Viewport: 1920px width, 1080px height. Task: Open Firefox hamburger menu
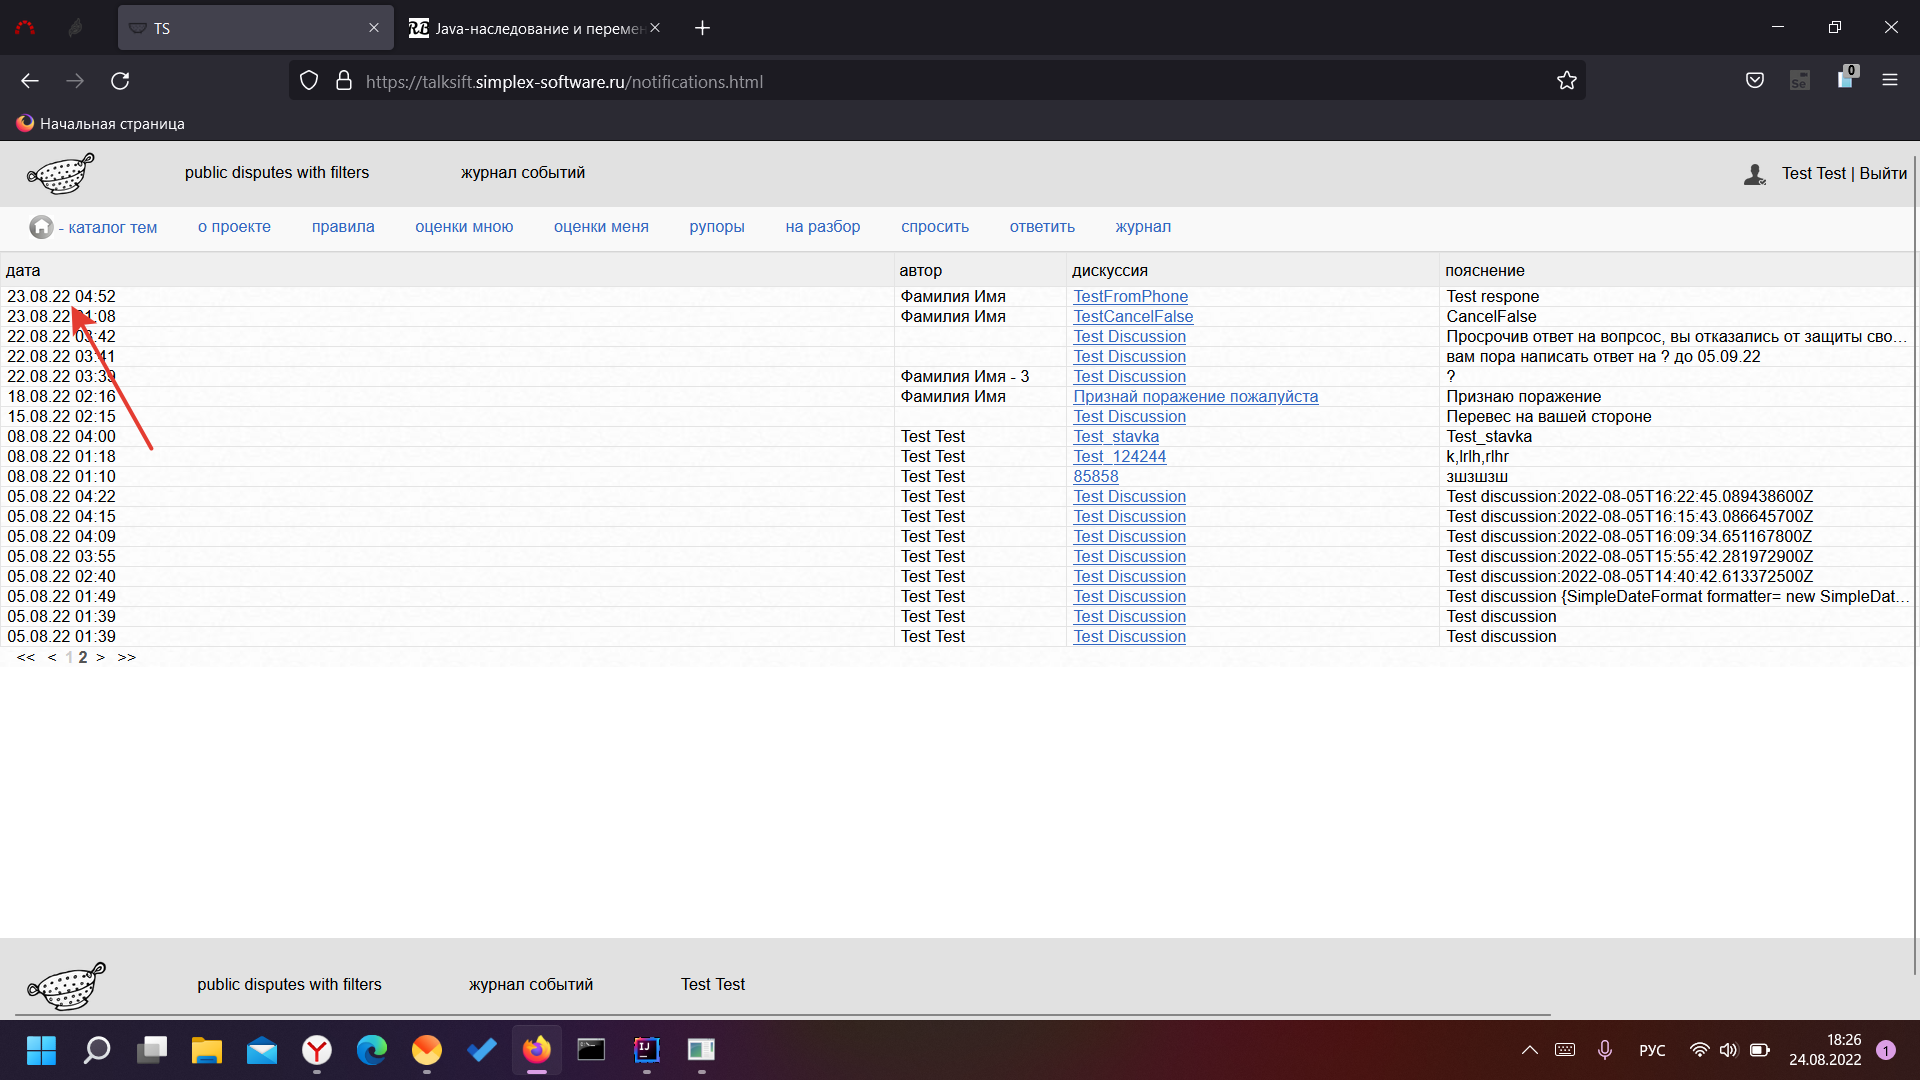click(x=1890, y=80)
